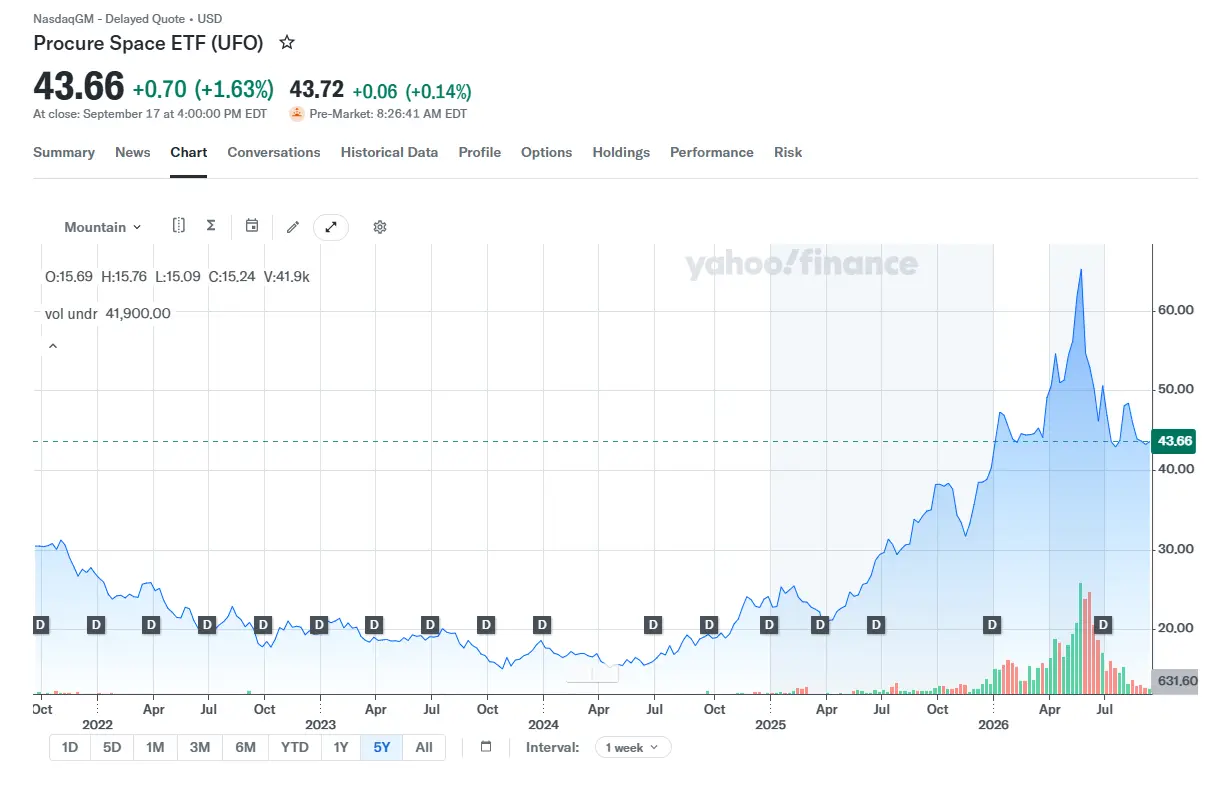The image size is (1216, 801).
Task: Select the 3M range
Action: click(200, 747)
